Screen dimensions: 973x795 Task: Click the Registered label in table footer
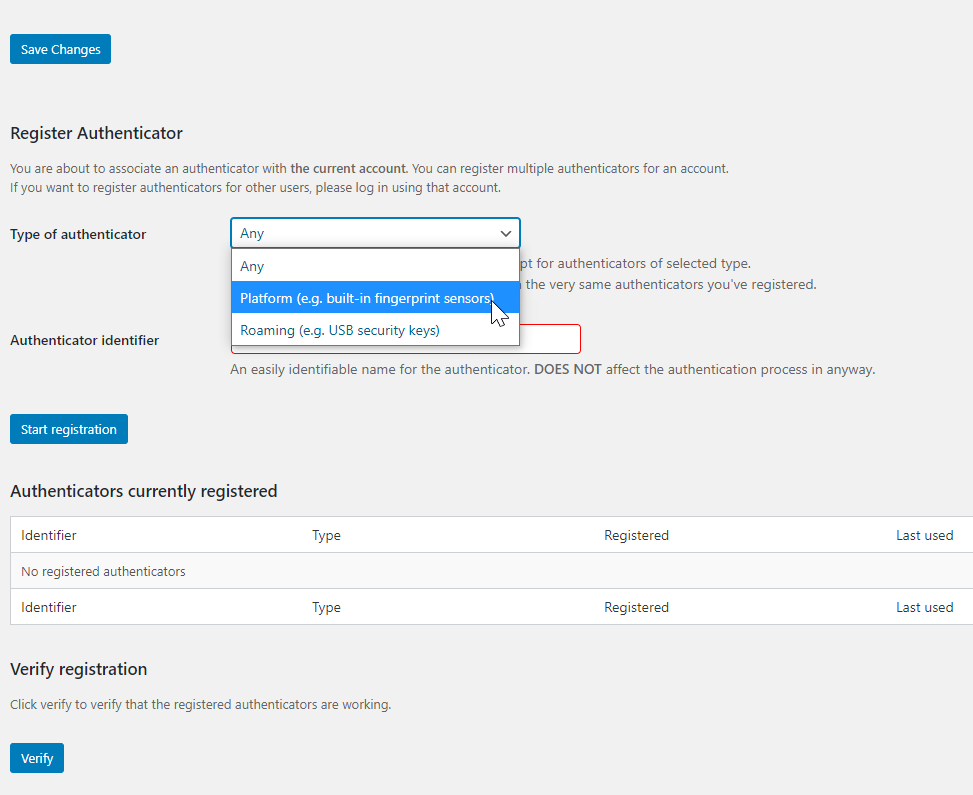coord(636,607)
